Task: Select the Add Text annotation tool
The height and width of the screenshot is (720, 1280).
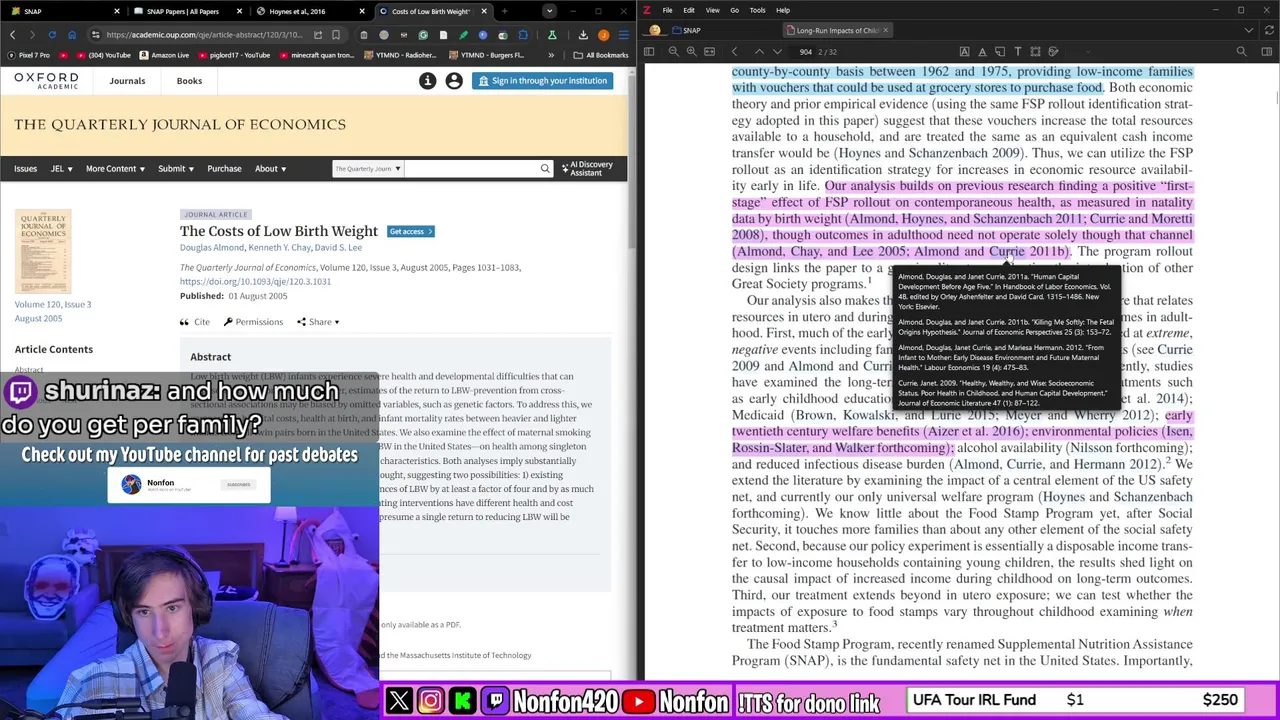Action: tap(1018, 51)
